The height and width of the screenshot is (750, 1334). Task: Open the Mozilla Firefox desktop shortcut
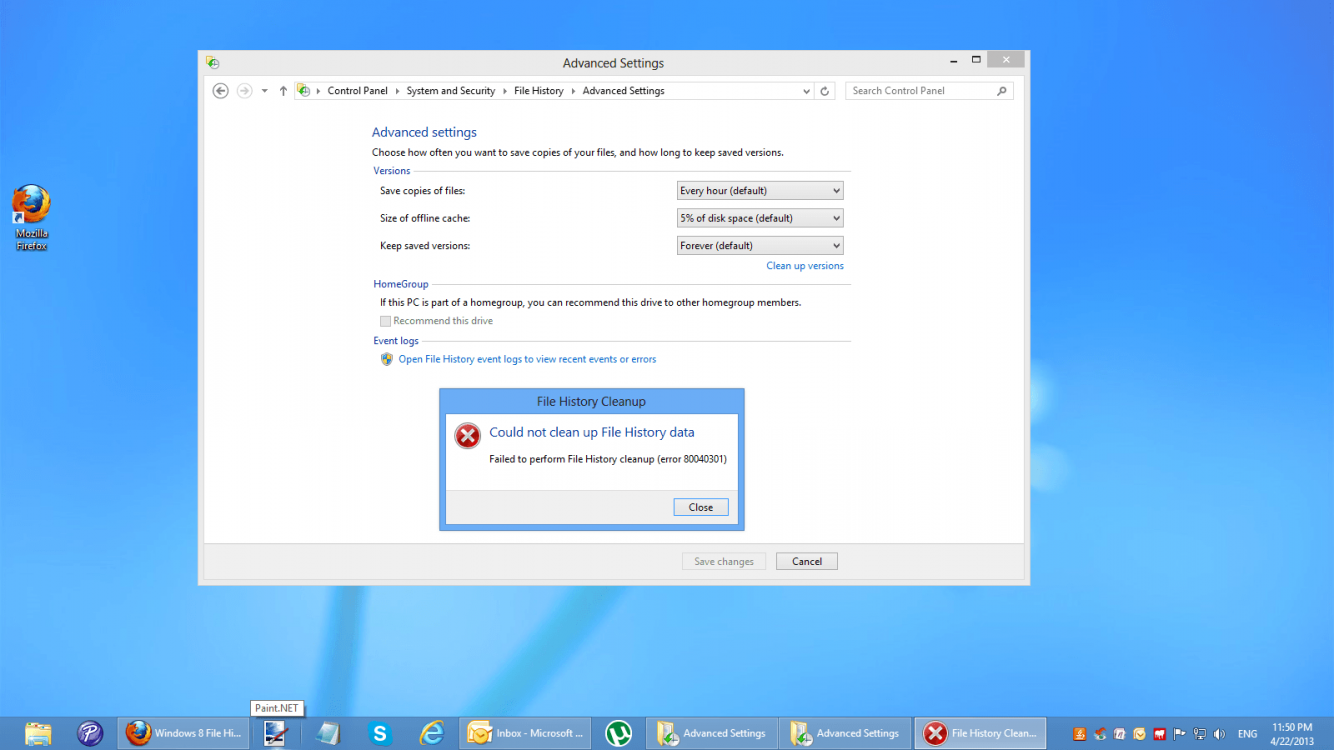pos(31,217)
